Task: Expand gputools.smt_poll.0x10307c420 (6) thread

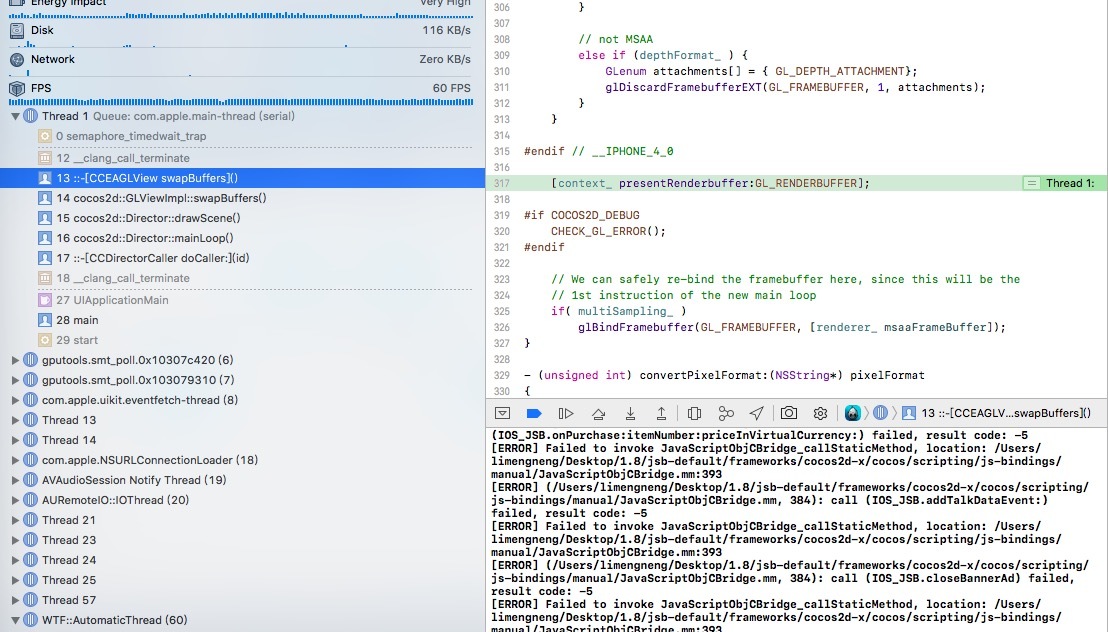Action: click(x=15, y=360)
